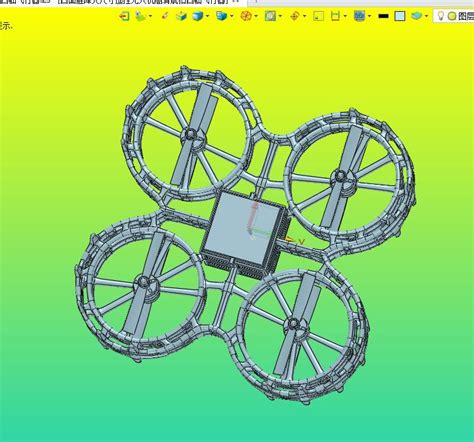This screenshot has width=474, height=442.
Task: Toggle the yellow circle layer indicator
Action: (x=452, y=16)
